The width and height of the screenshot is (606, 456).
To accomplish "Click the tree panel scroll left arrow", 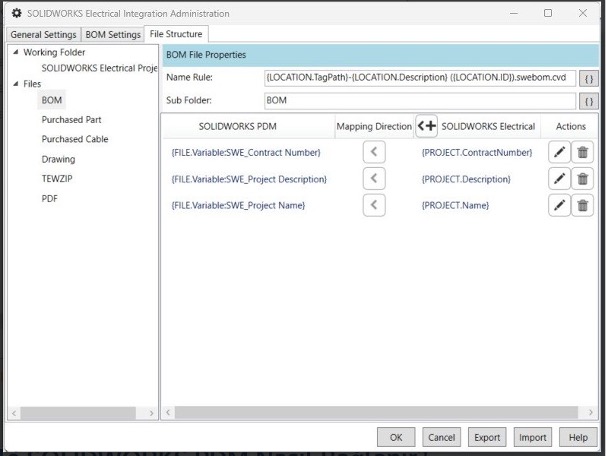I will point(14,413).
